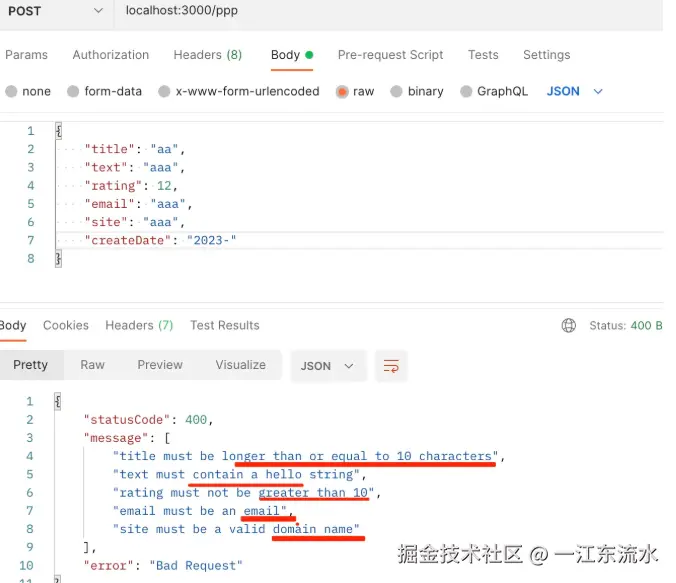
Task: Open the Test Results tab
Action: point(225,326)
